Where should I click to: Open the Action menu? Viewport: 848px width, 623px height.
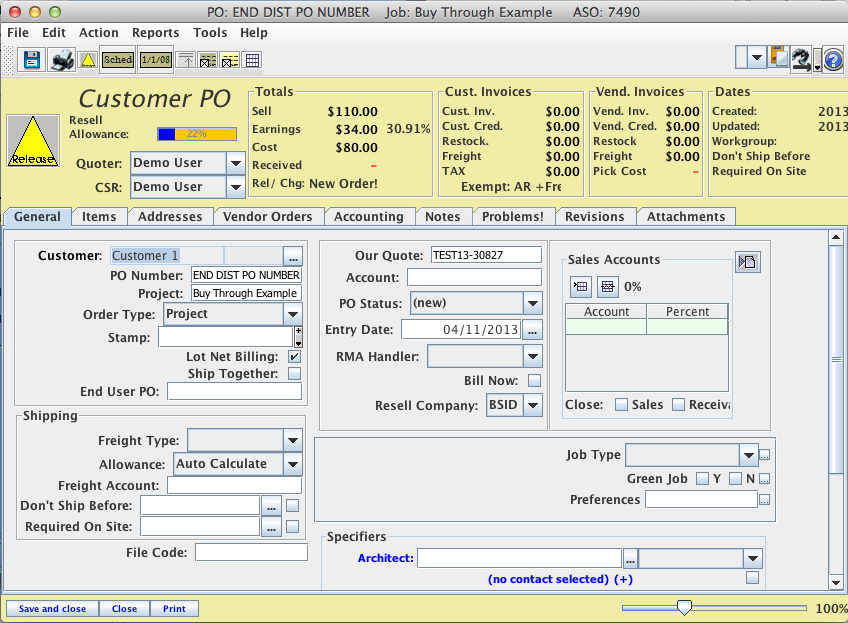click(98, 32)
